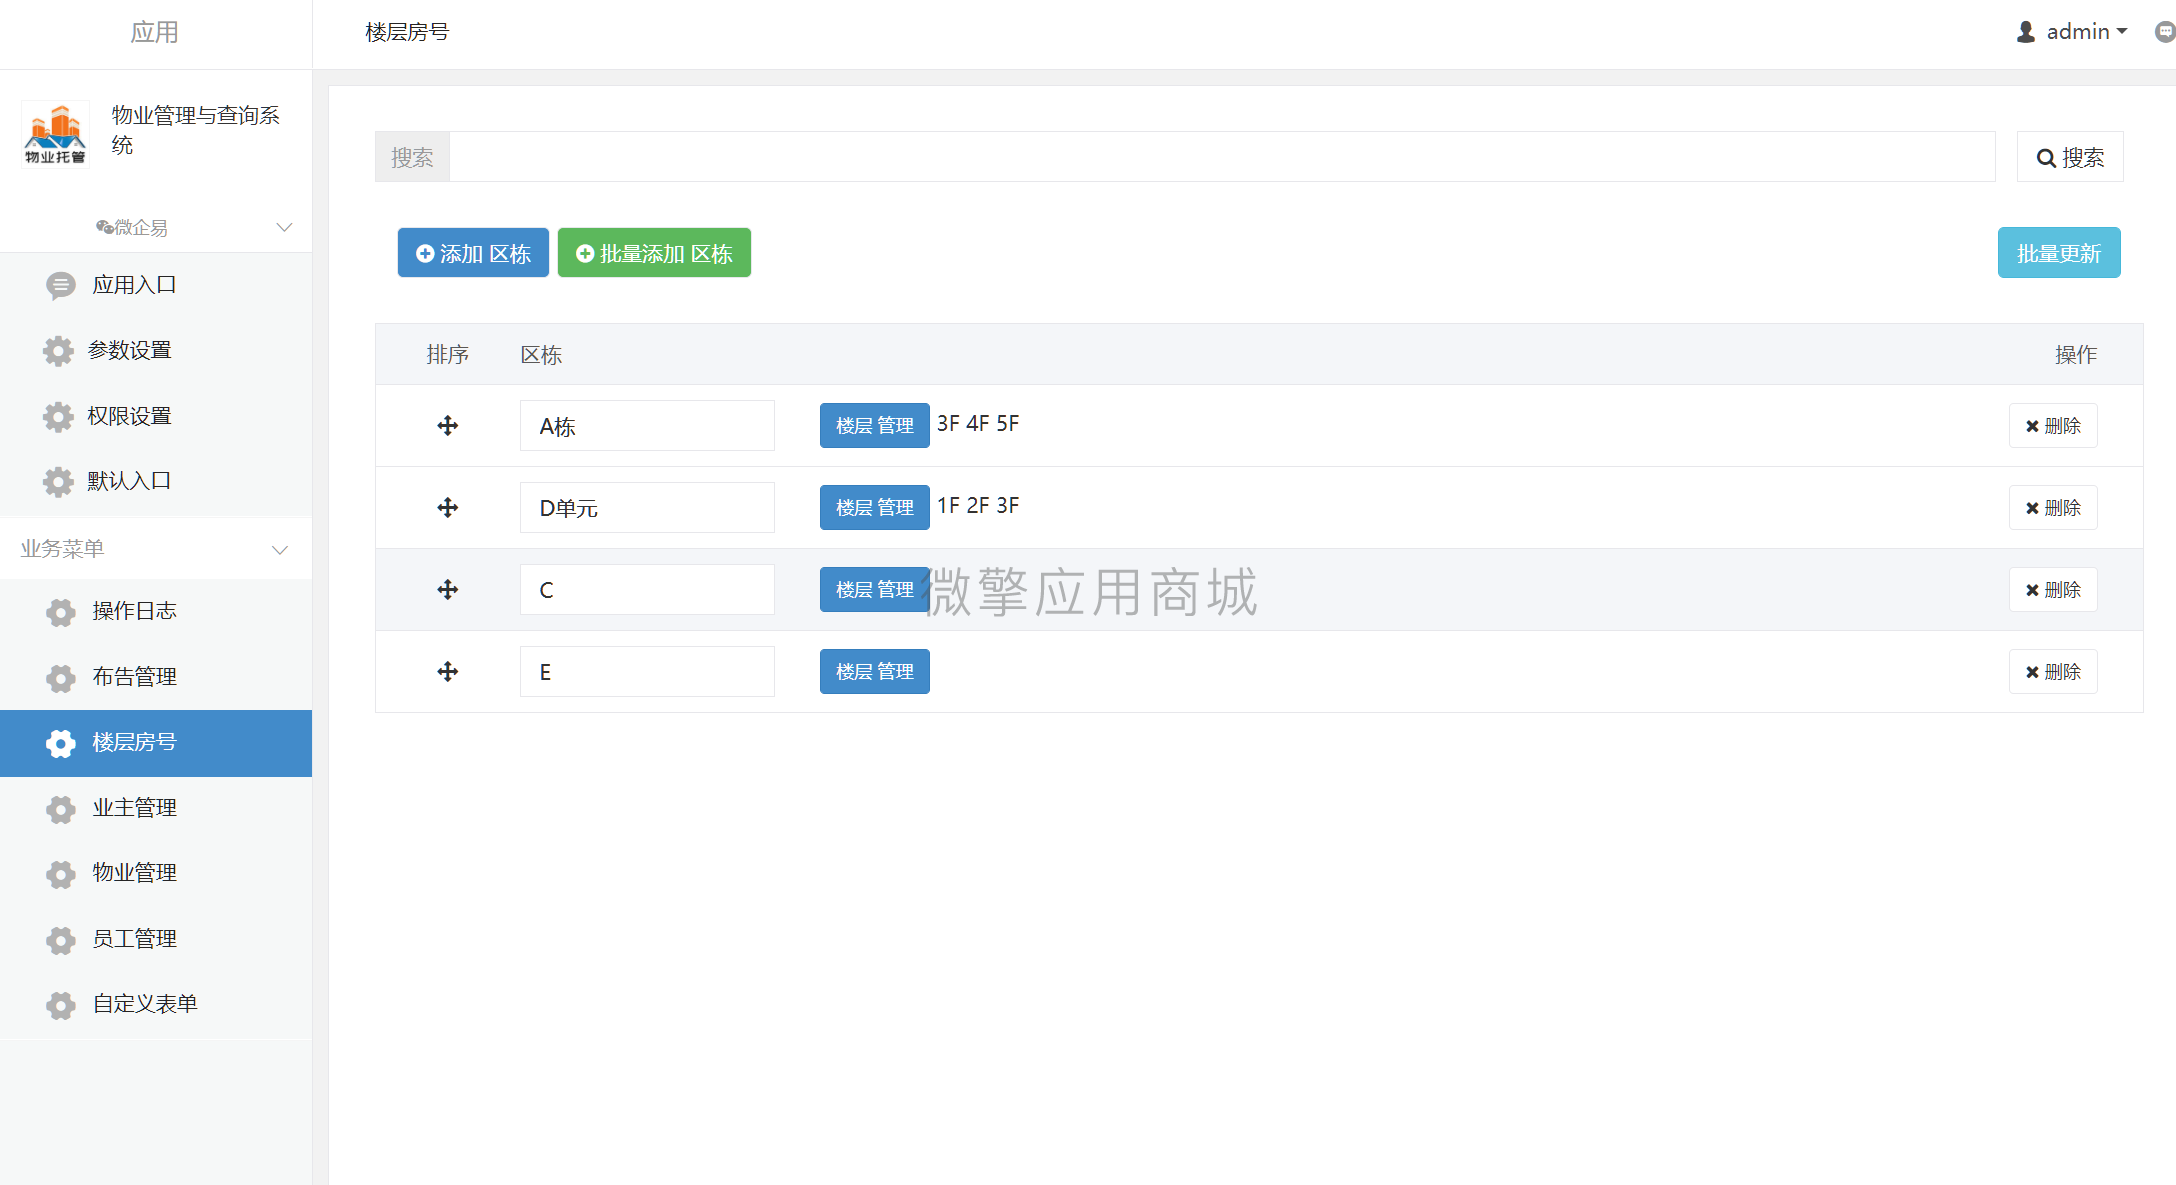Click the 区栋 column header
The width and height of the screenshot is (2176, 1185).
541,355
